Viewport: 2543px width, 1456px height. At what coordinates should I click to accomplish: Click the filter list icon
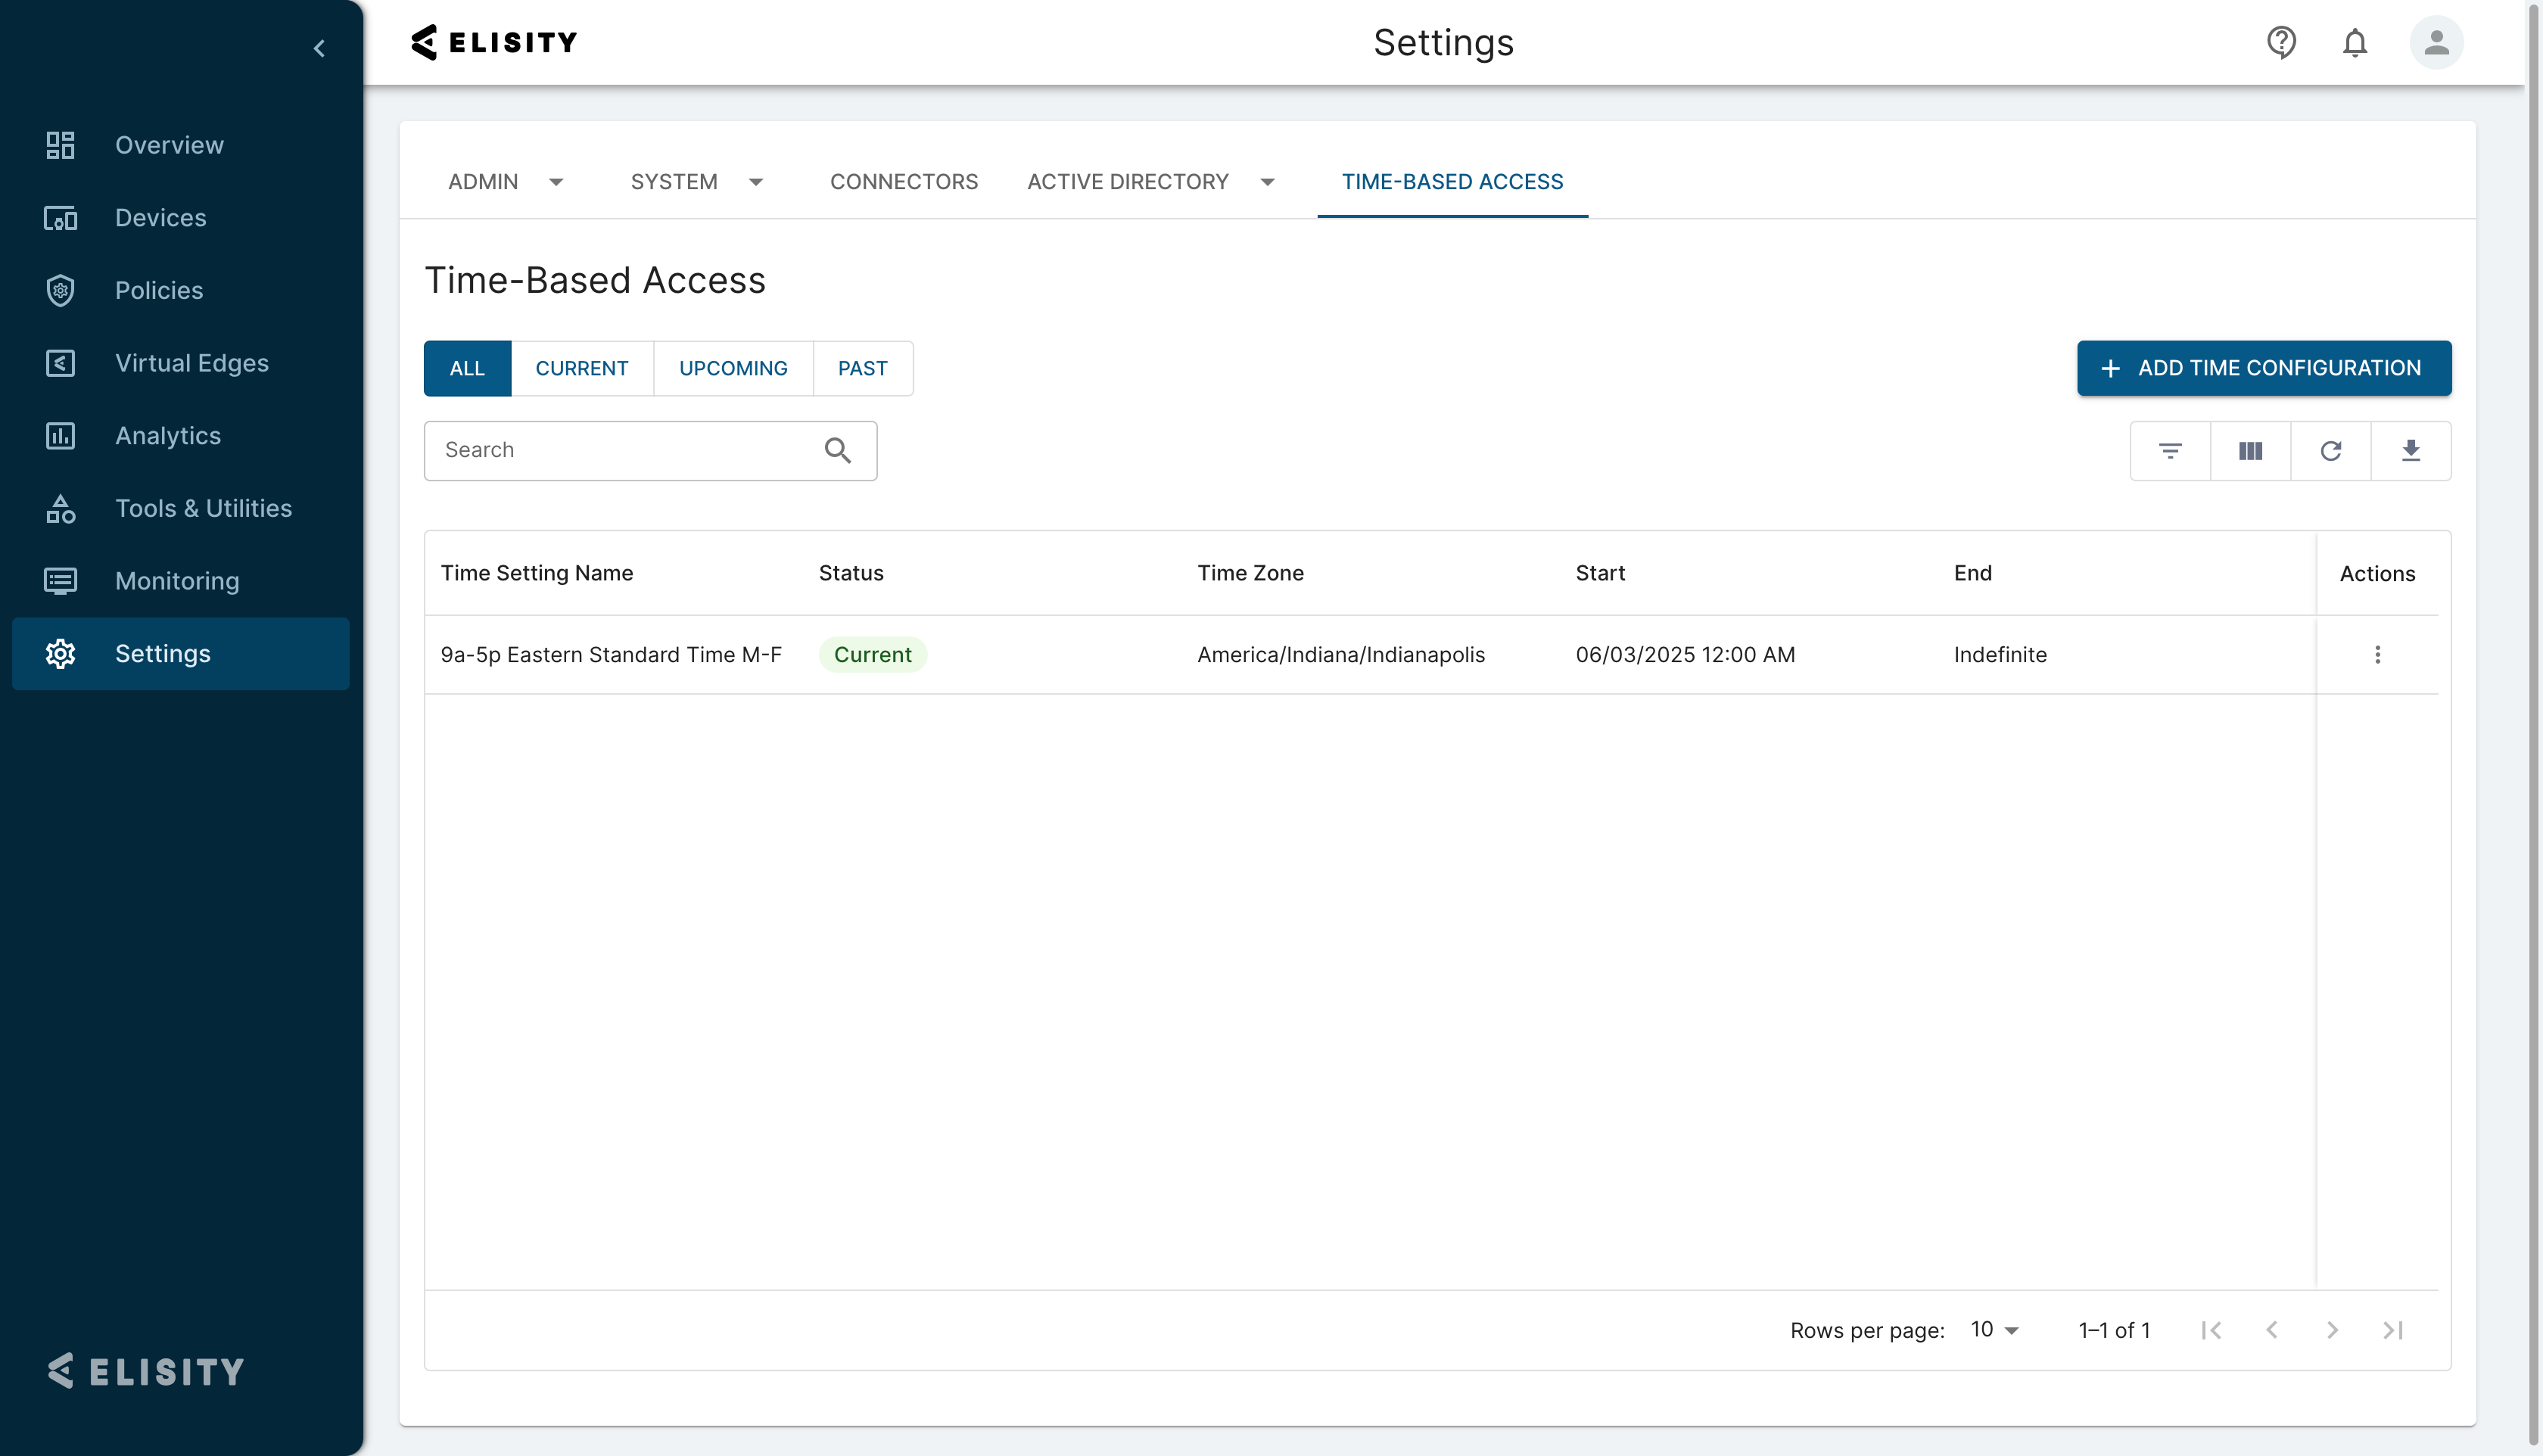click(x=2169, y=451)
